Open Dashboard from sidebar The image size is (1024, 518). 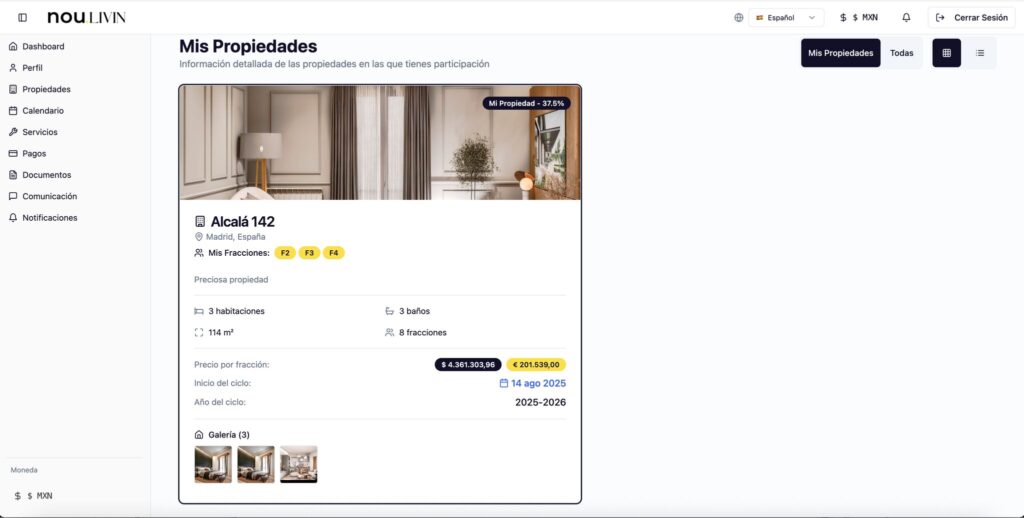(x=43, y=46)
